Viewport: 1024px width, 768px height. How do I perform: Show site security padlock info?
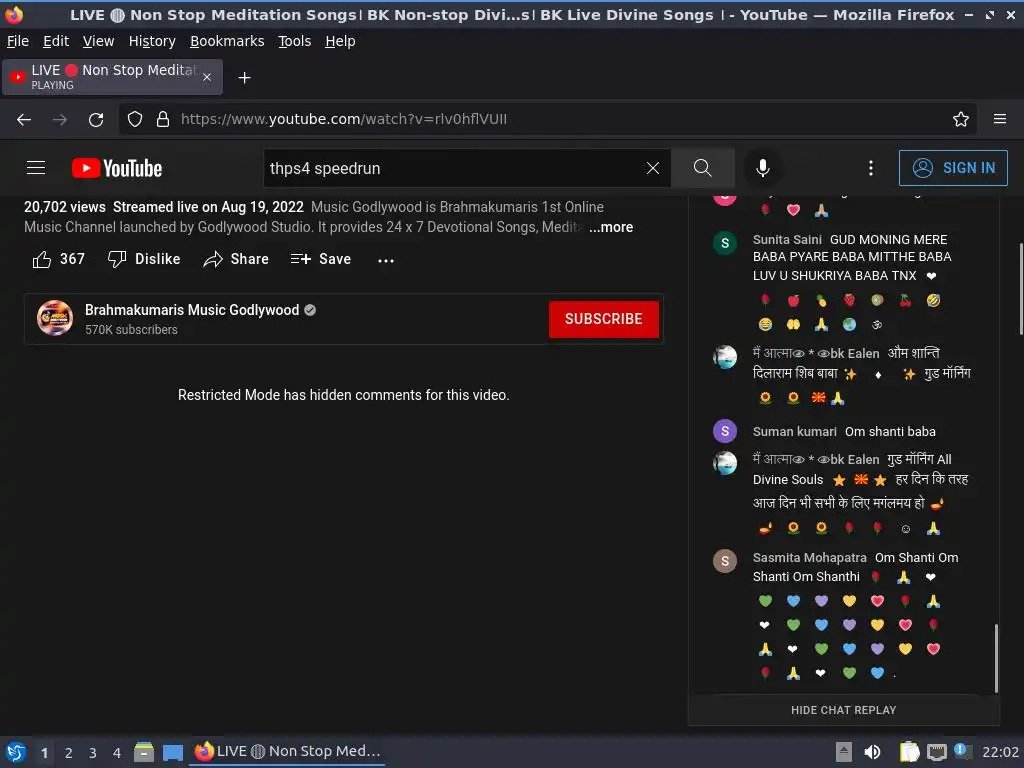(163, 119)
